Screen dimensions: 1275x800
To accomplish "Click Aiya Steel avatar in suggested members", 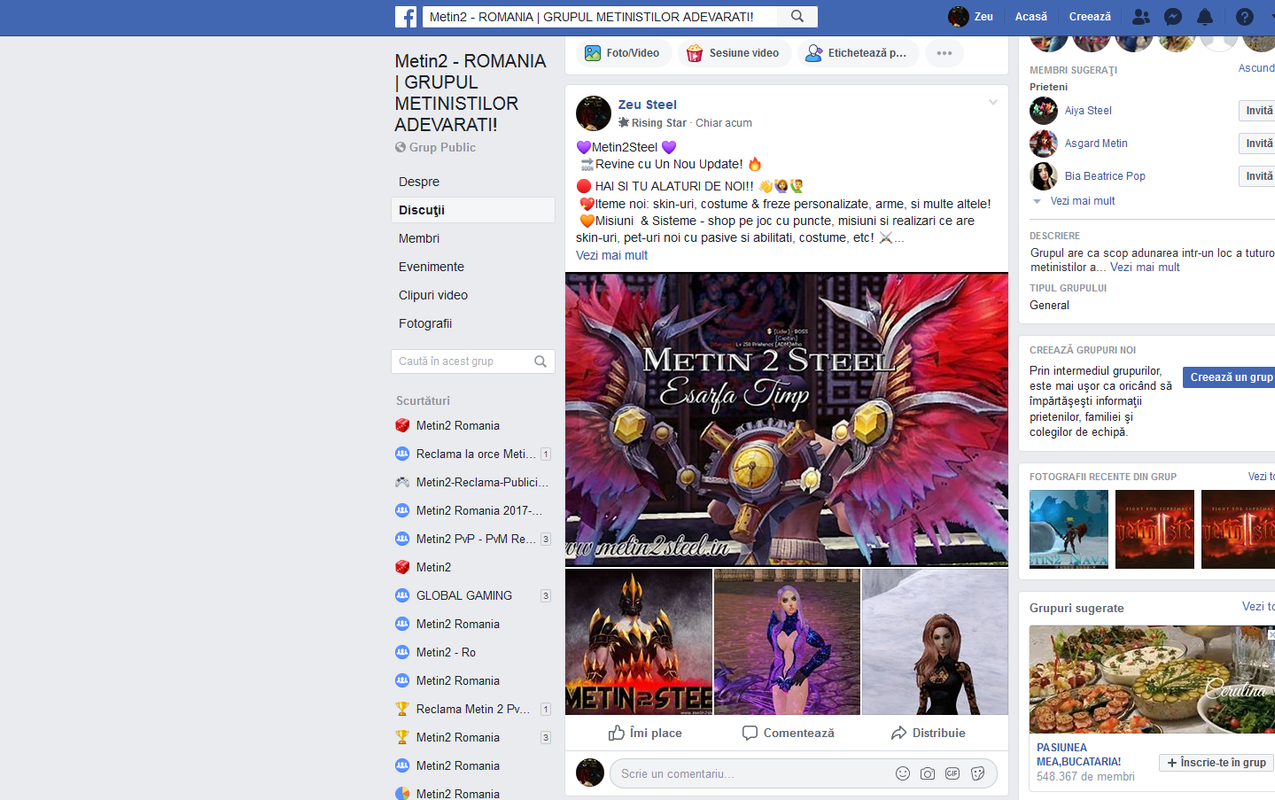I will pyautogui.click(x=1043, y=111).
